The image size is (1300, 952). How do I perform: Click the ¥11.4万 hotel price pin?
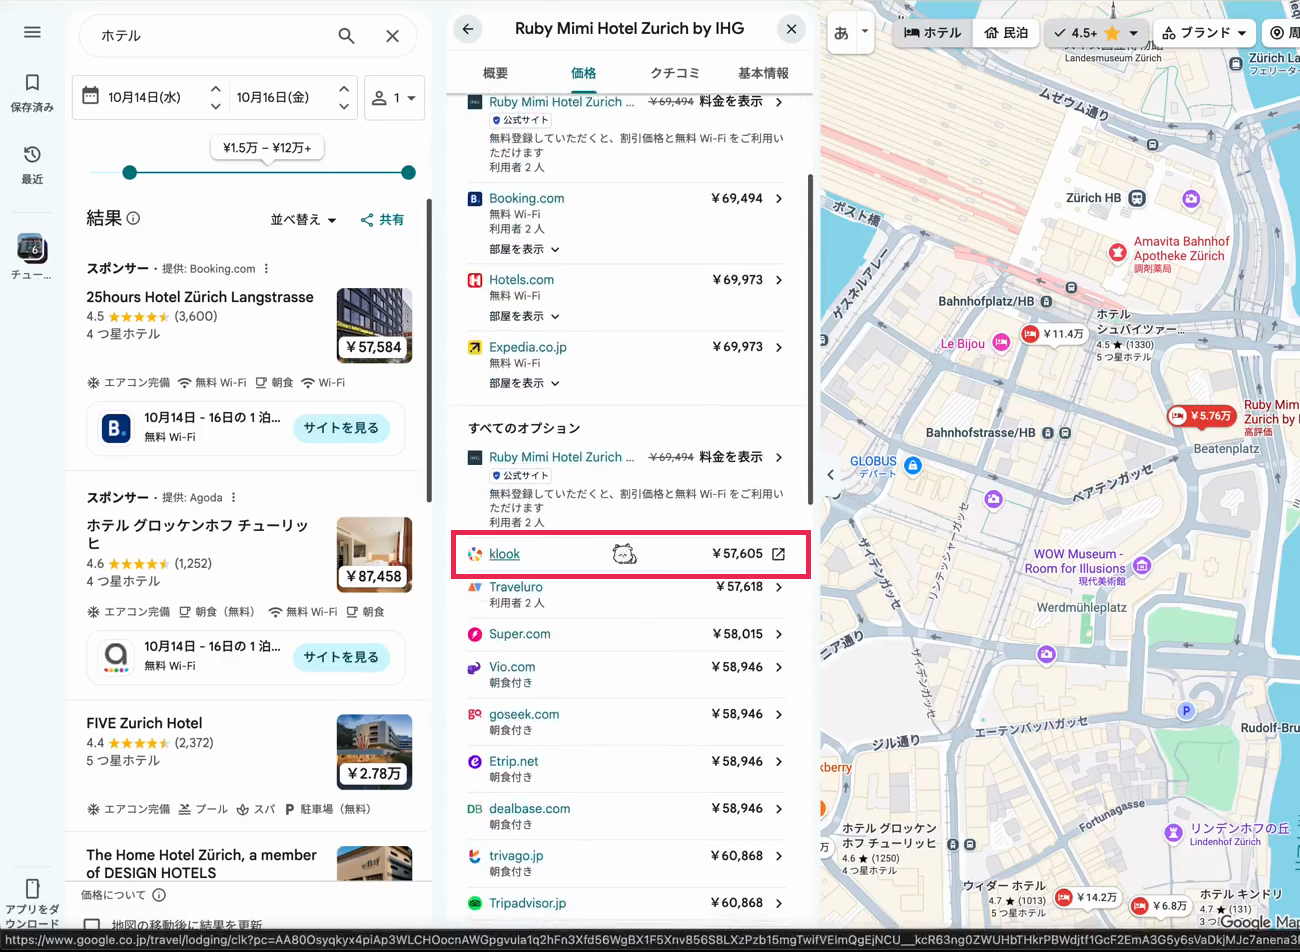pos(1054,334)
